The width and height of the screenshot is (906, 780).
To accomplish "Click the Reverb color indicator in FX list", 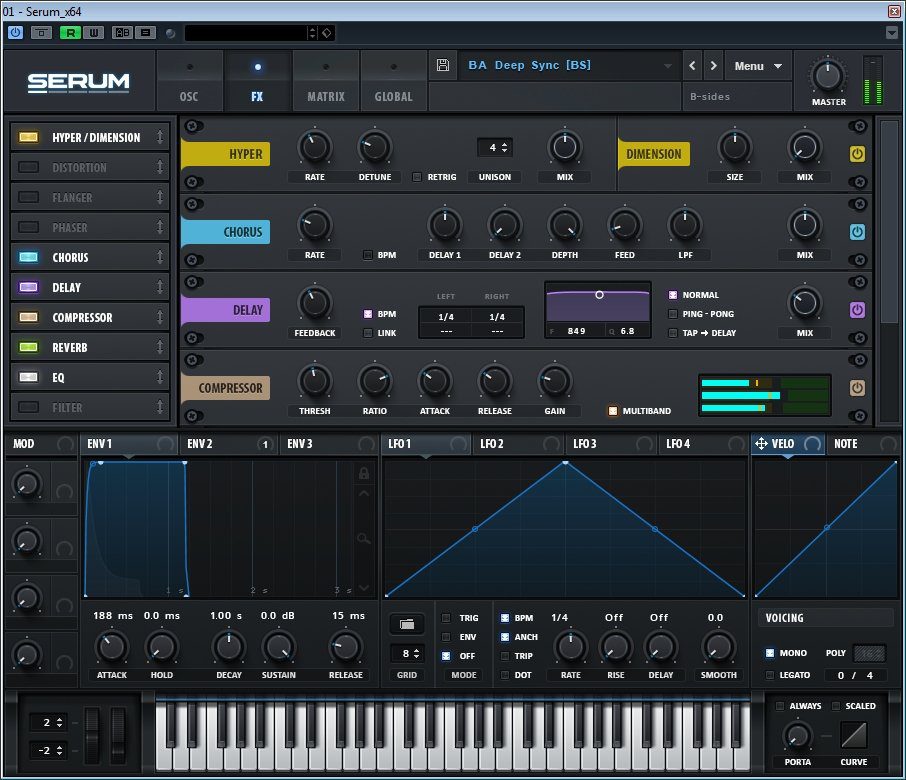I will [28, 347].
